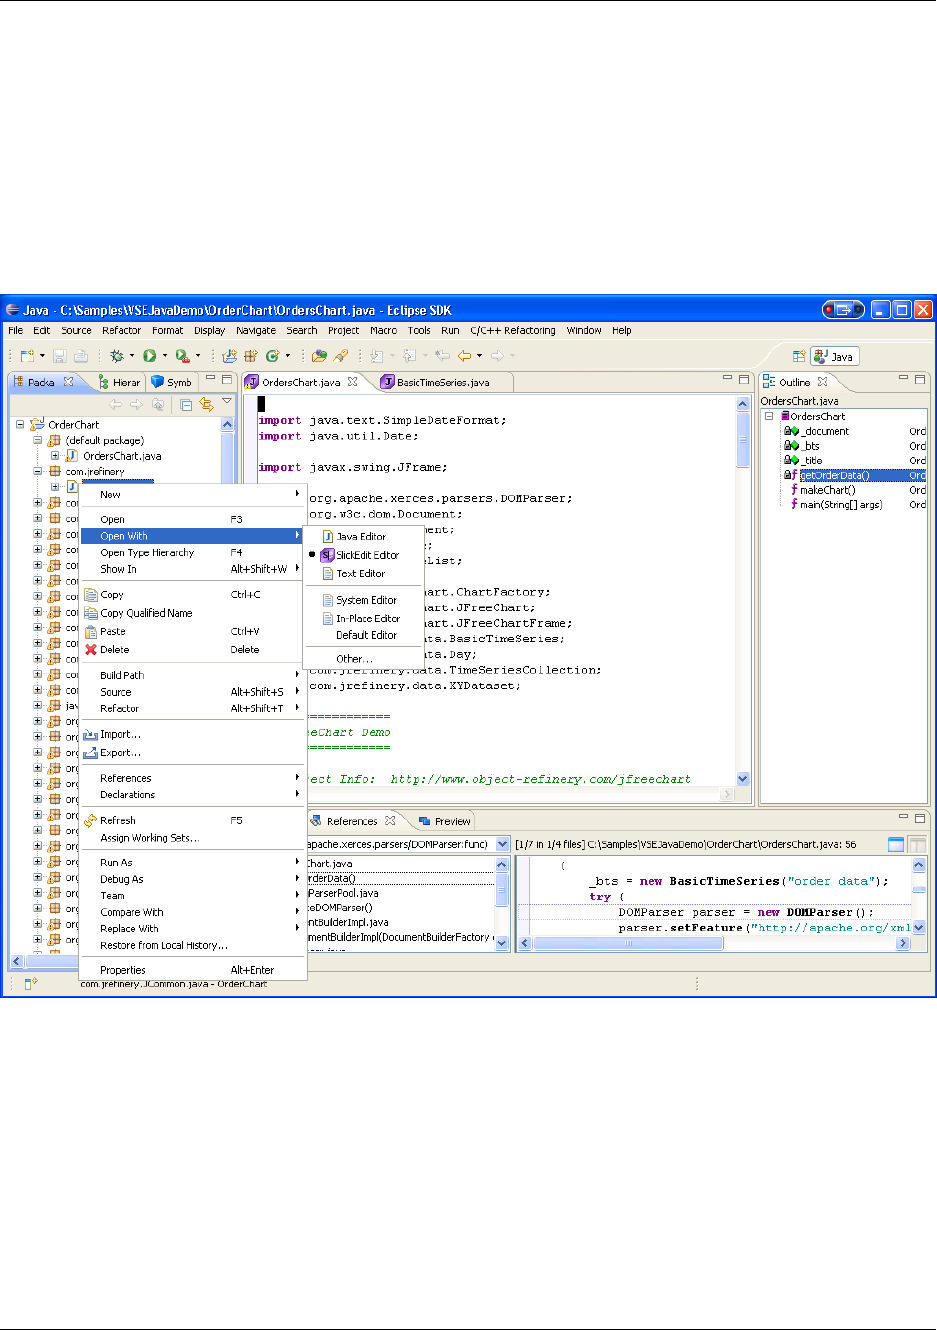This screenshot has height=1330, width=937.
Task: Click the New Java Class icon
Action: (x=272, y=356)
